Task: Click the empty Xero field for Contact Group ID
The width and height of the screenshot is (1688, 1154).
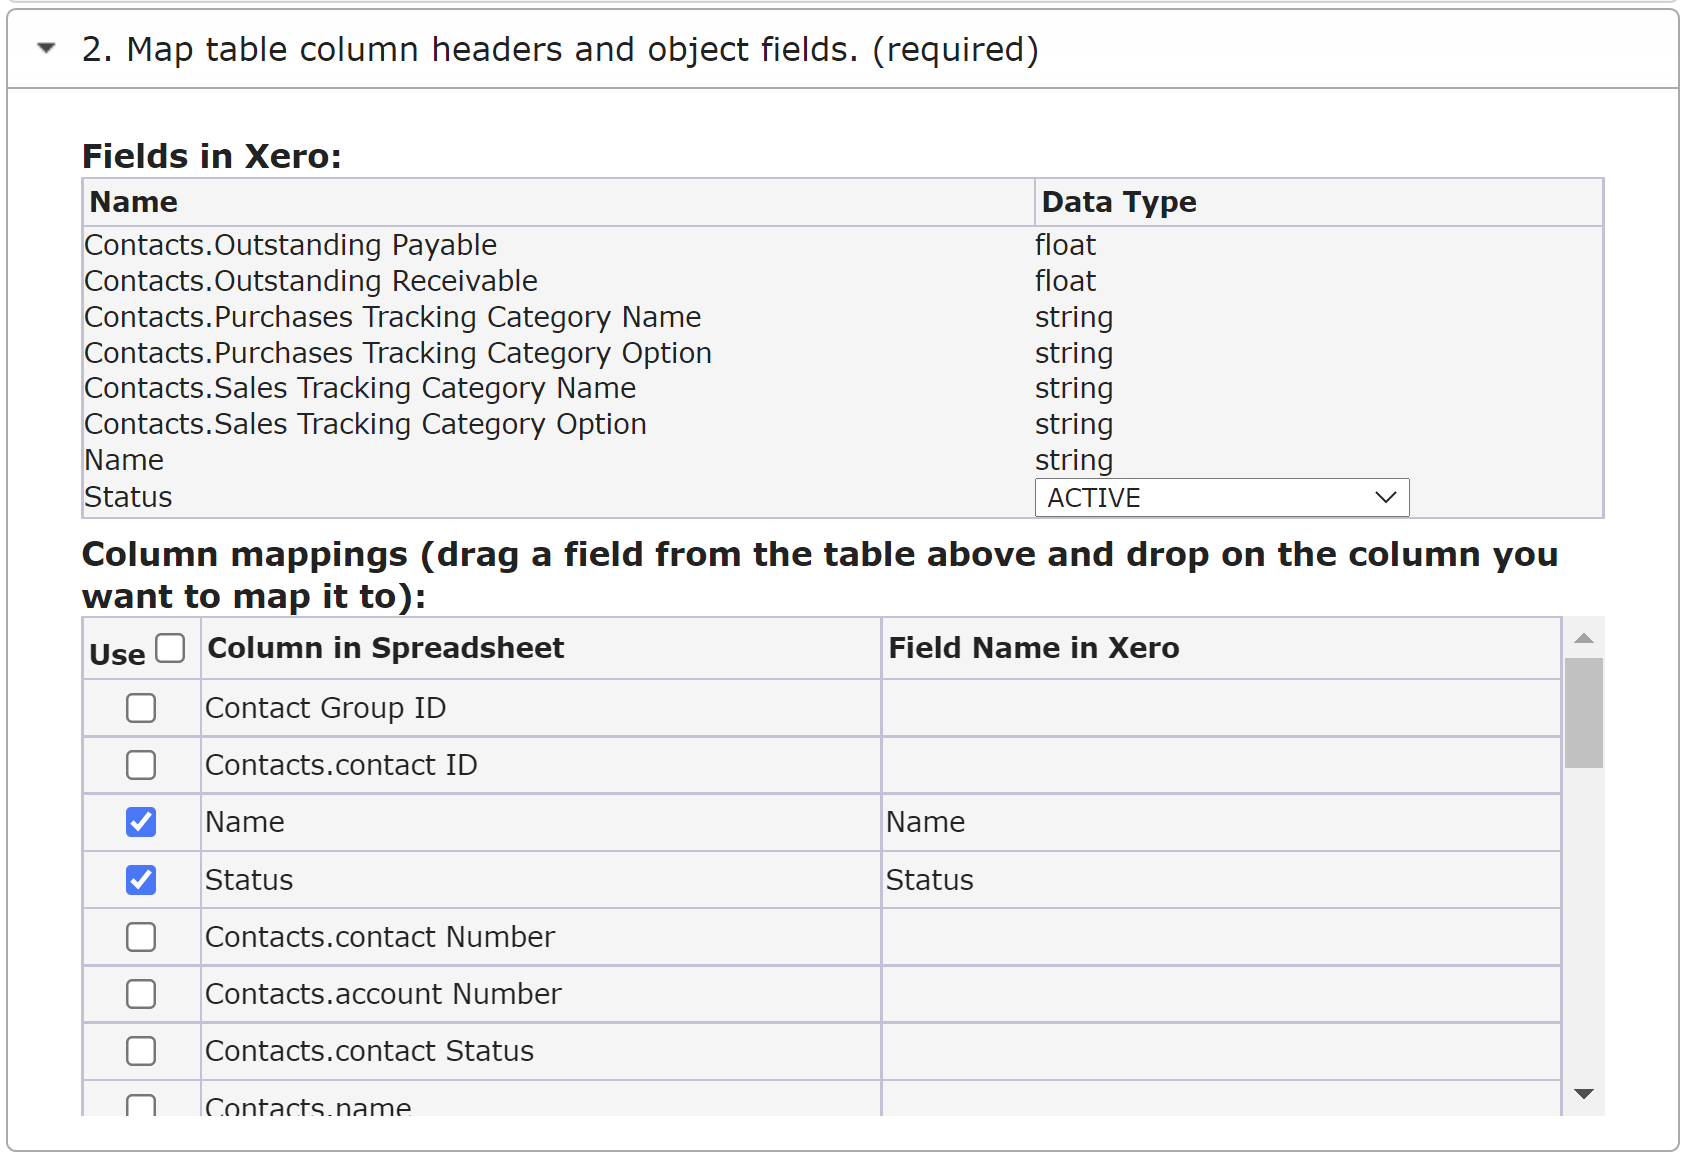Action: pos(1220,708)
